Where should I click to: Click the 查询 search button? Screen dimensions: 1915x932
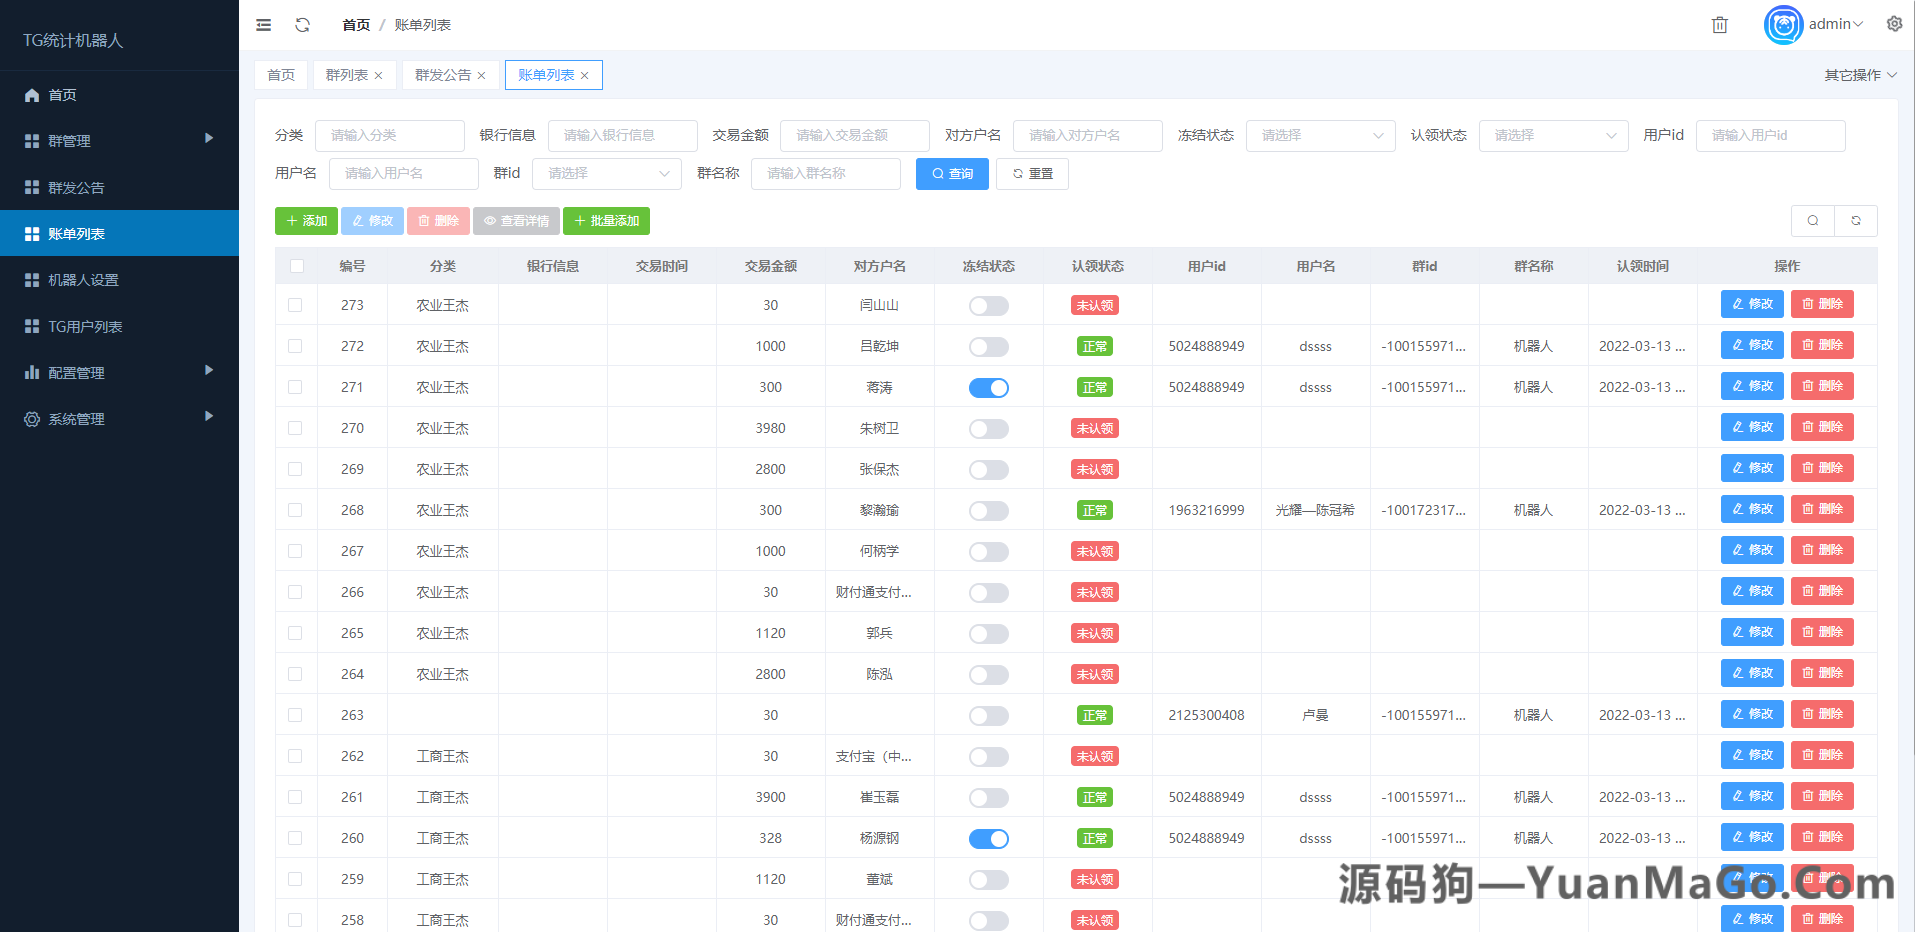tap(951, 173)
